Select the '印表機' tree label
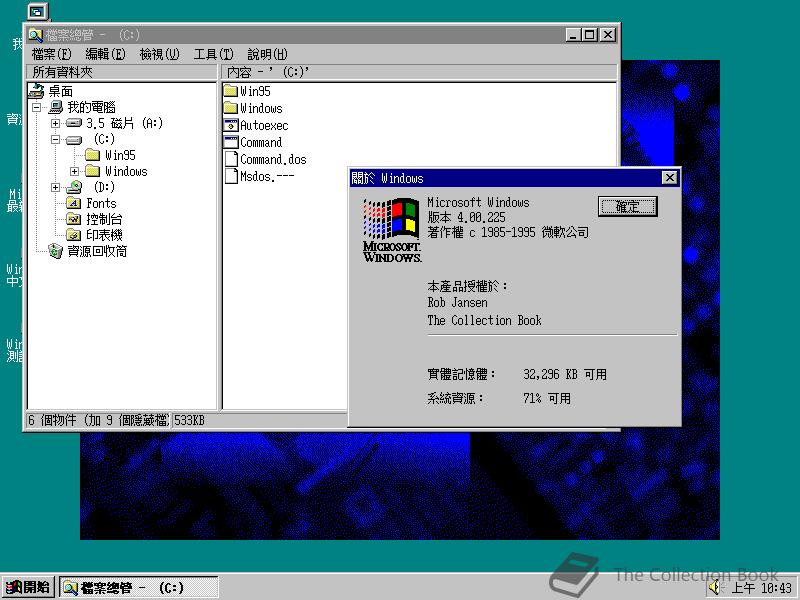The image size is (800, 600). tap(104, 235)
